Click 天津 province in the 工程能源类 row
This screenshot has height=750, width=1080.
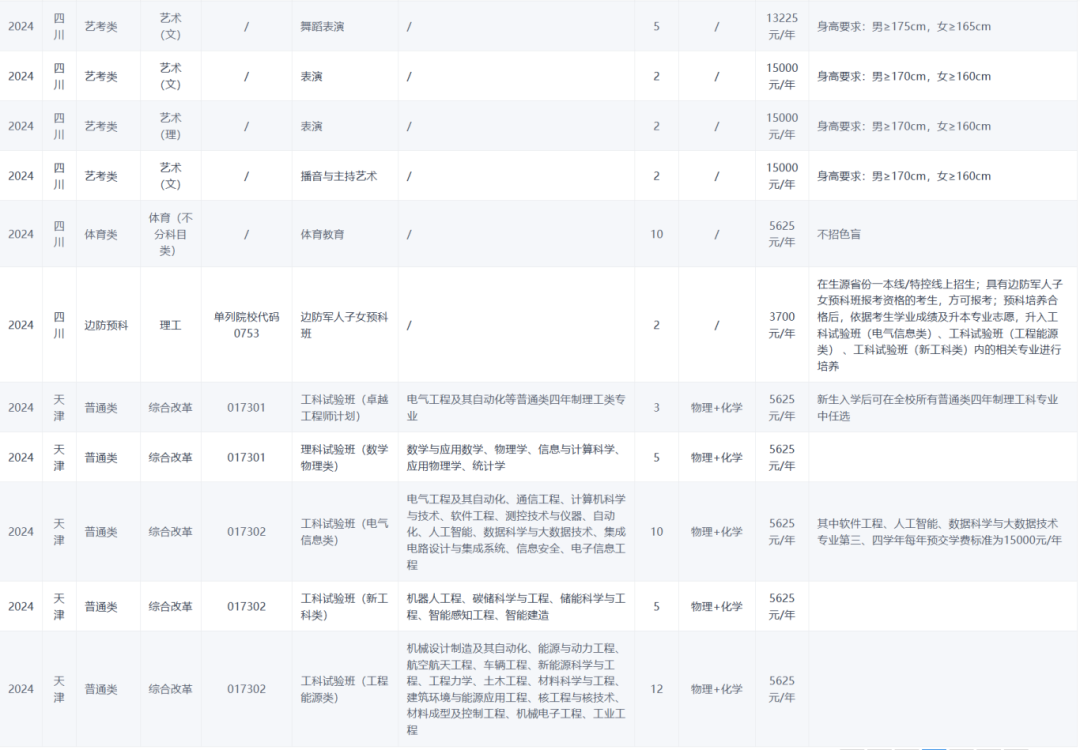coord(59,689)
